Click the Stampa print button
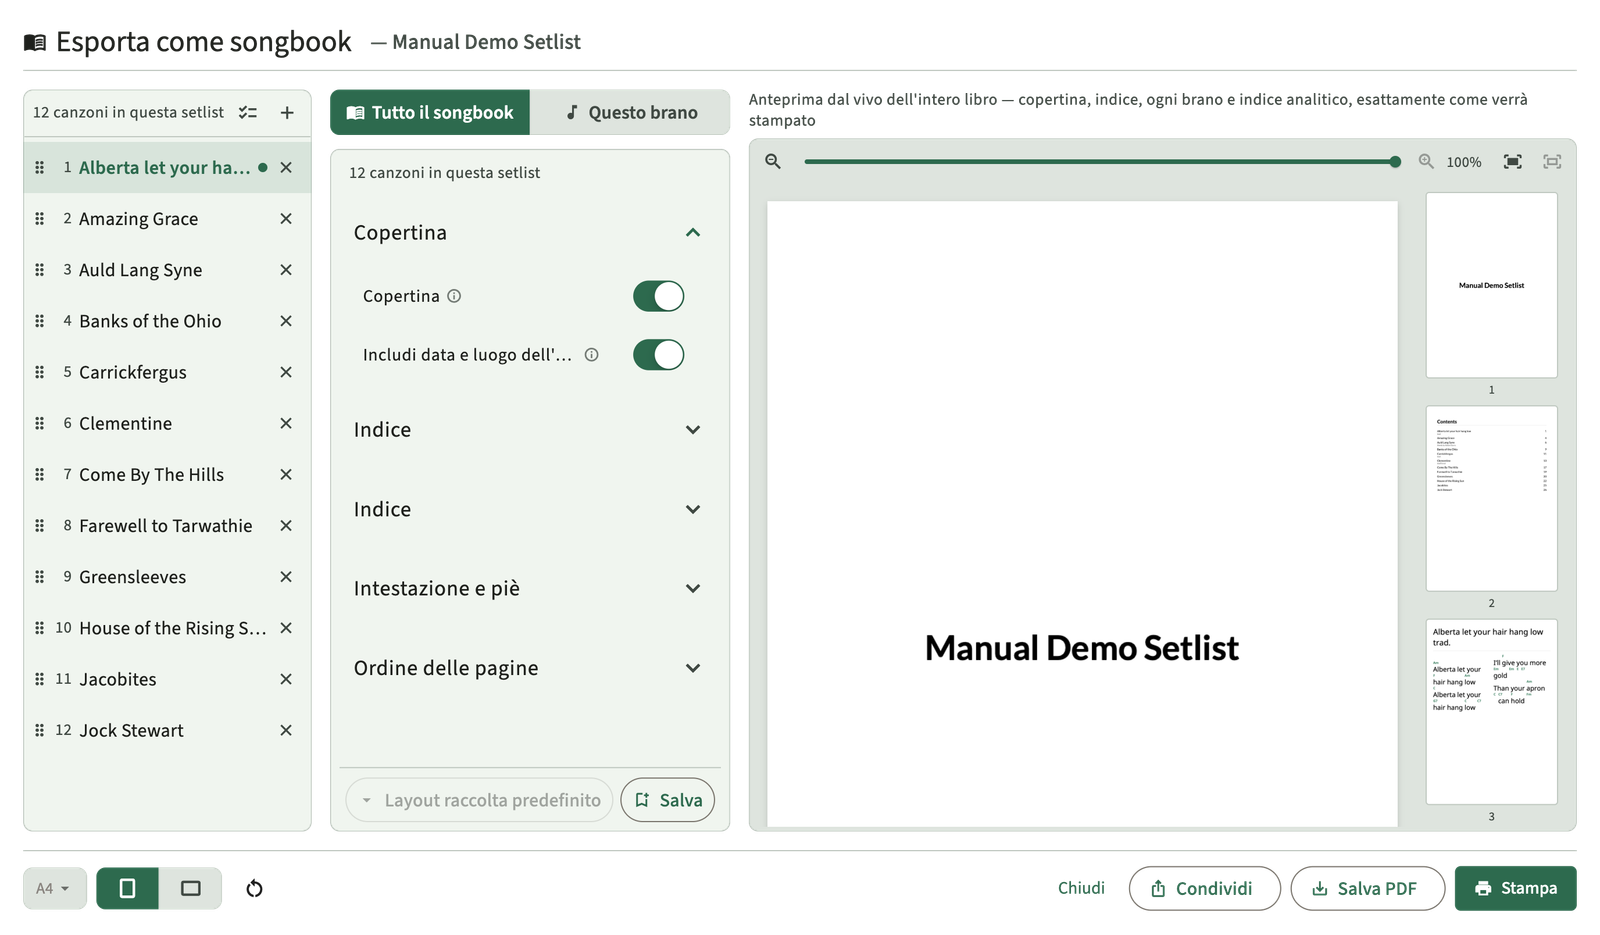 click(1515, 888)
